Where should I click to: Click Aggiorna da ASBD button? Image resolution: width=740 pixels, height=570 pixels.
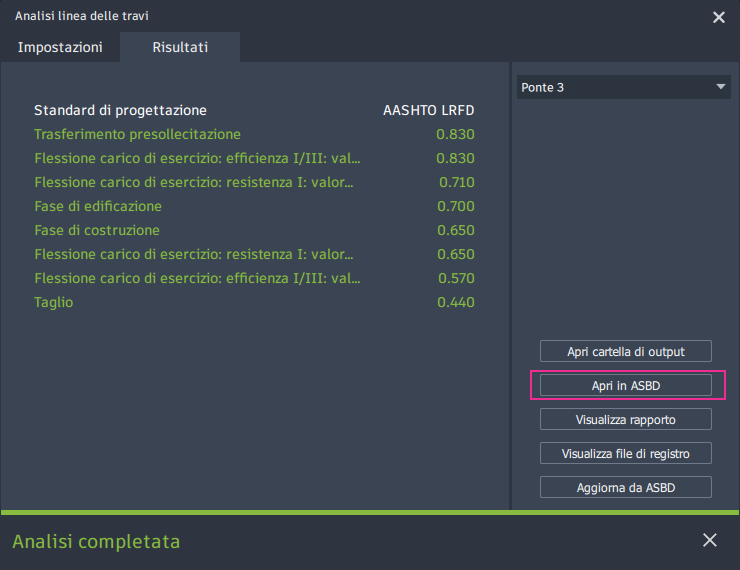click(625, 487)
